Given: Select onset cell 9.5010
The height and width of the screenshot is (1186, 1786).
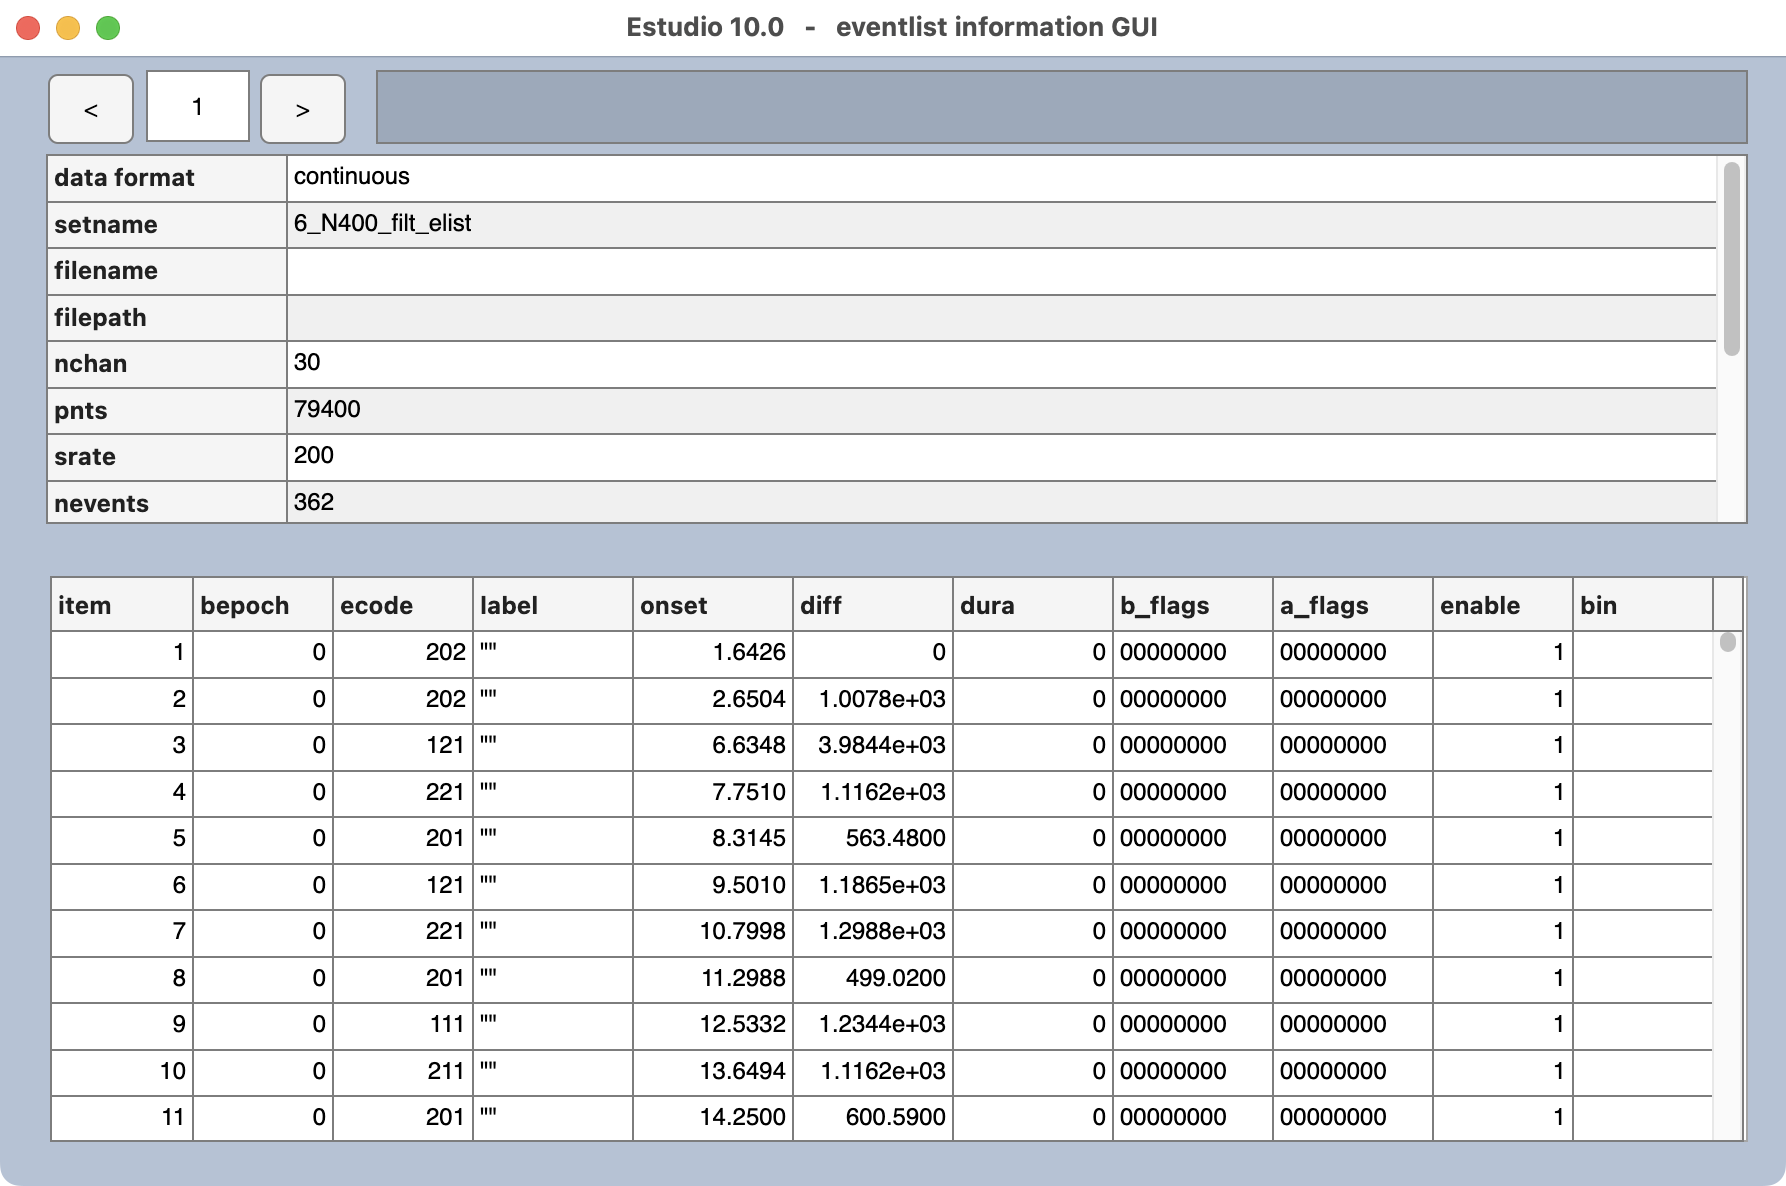Looking at the screenshot, I should click(x=713, y=887).
